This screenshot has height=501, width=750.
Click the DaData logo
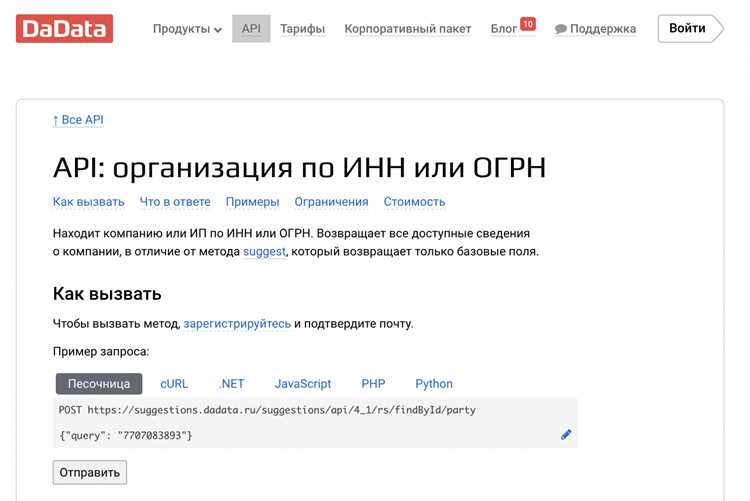(65, 29)
